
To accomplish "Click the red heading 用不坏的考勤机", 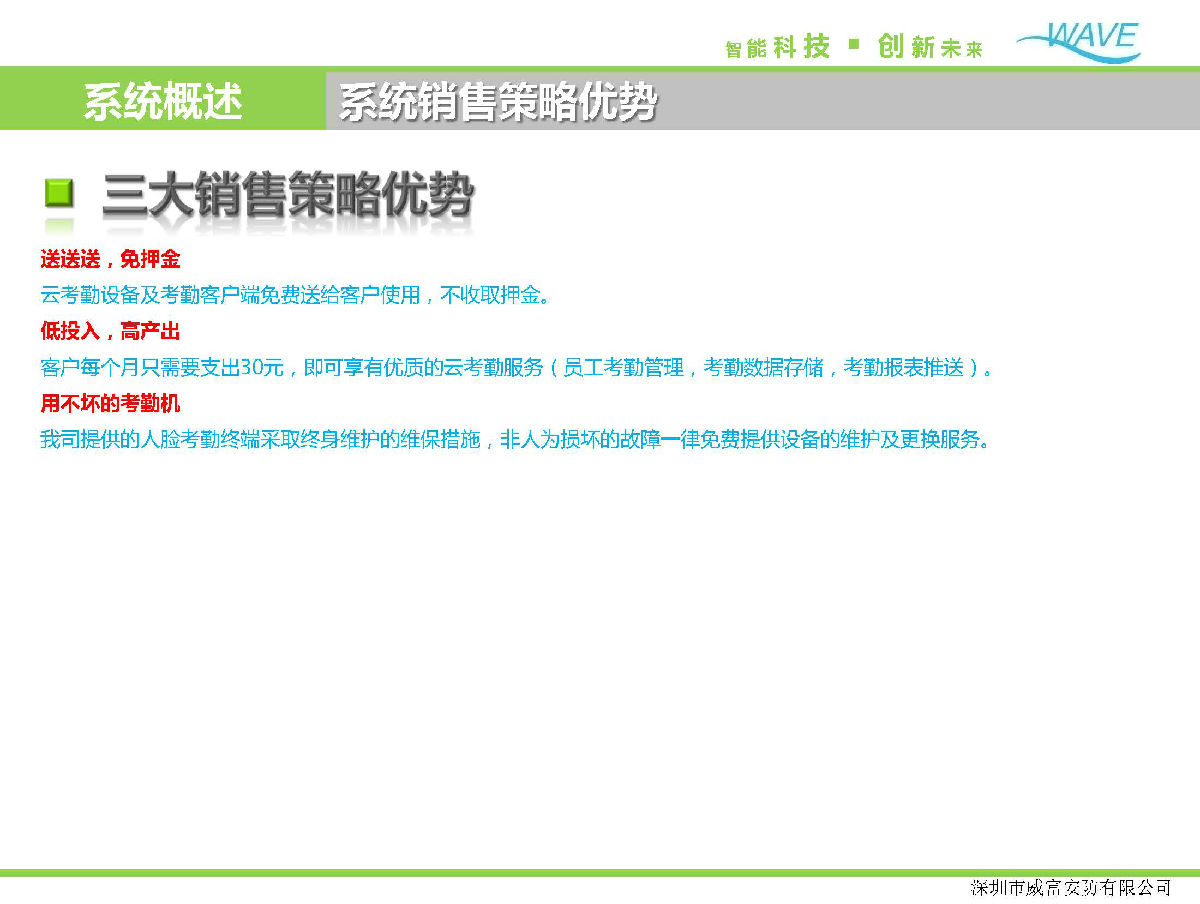I will [110, 403].
